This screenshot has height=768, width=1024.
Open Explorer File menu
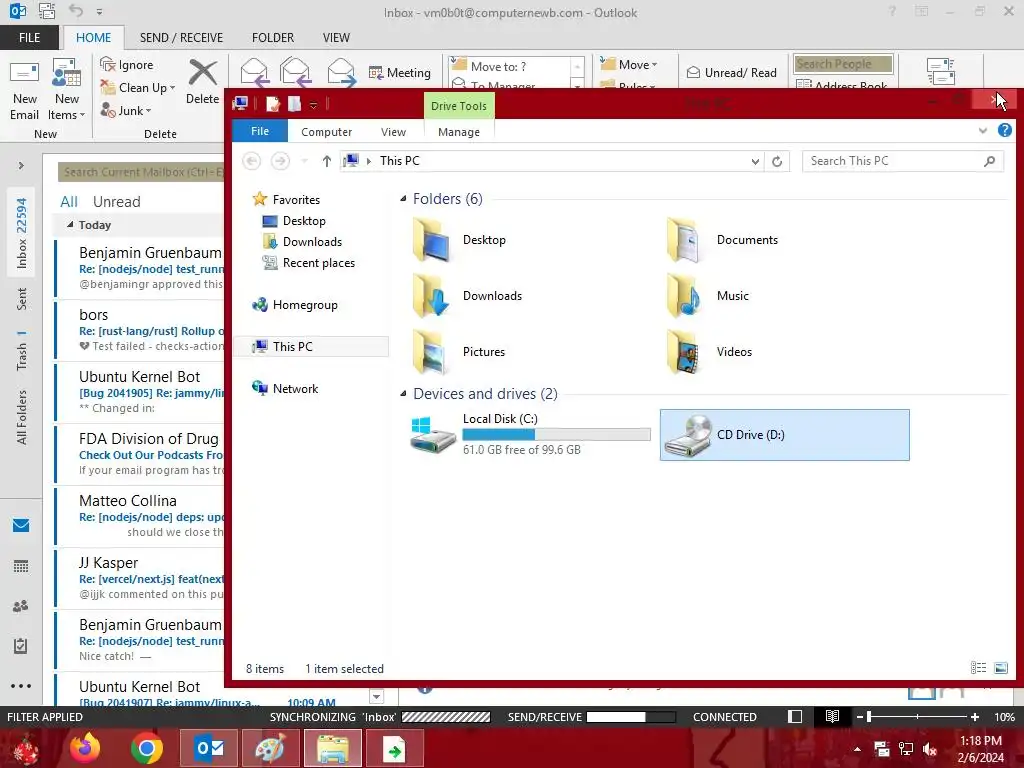click(x=260, y=131)
